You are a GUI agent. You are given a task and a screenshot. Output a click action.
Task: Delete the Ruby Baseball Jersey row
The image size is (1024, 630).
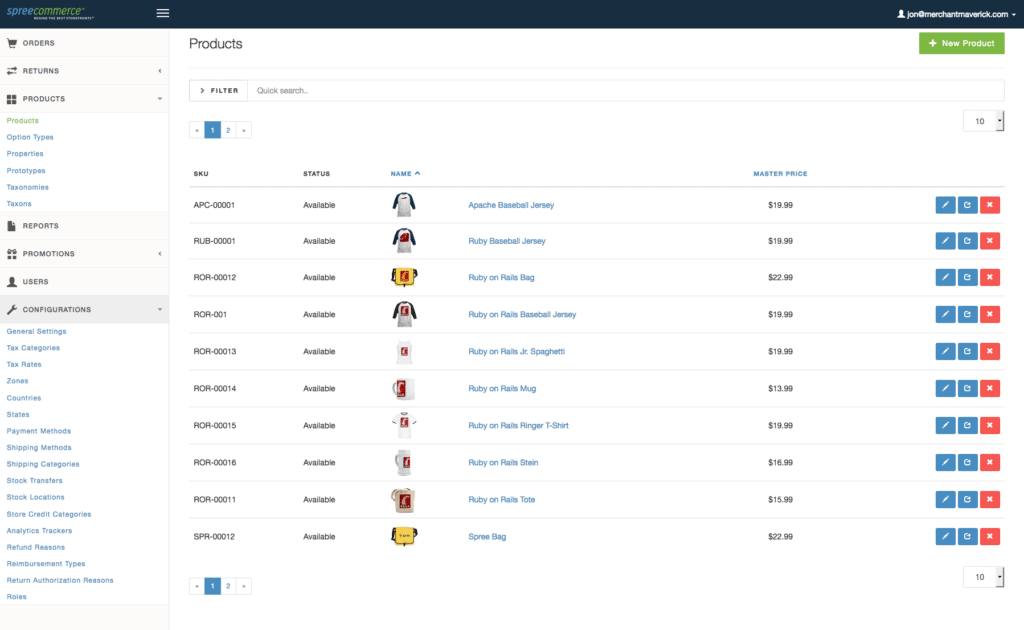[990, 241]
